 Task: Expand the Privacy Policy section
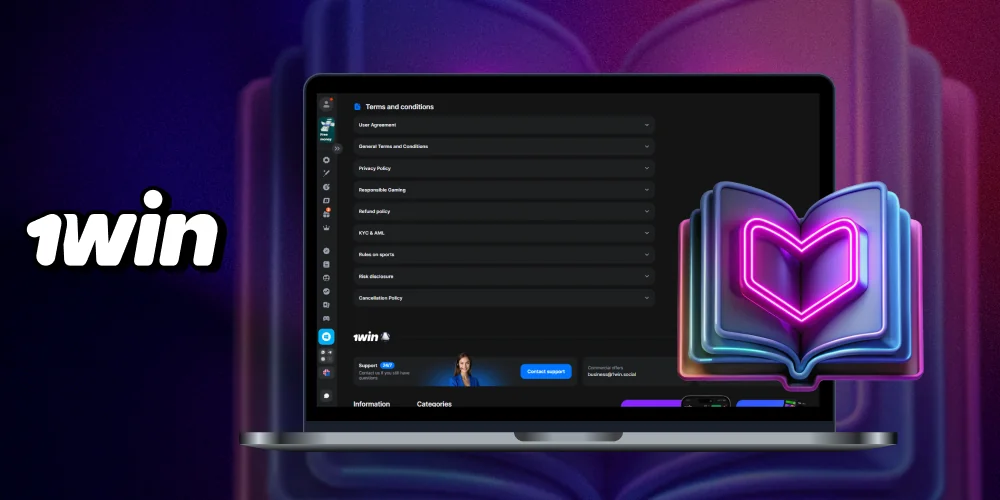(x=504, y=168)
